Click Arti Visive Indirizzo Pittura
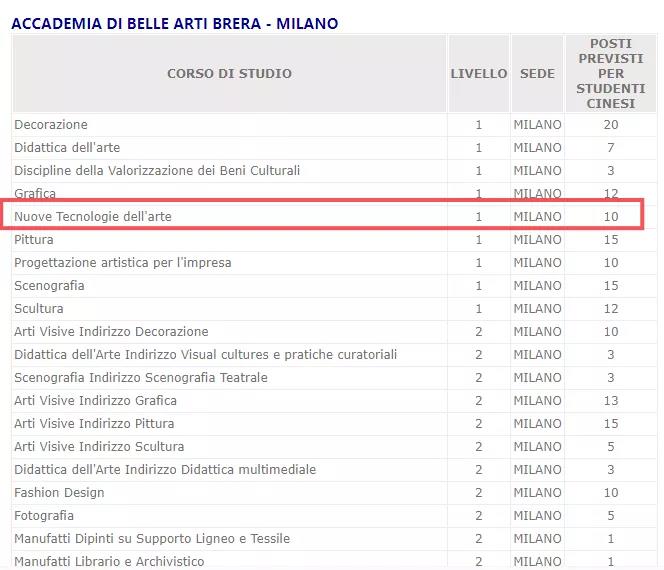664x570 pixels. coord(94,423)
